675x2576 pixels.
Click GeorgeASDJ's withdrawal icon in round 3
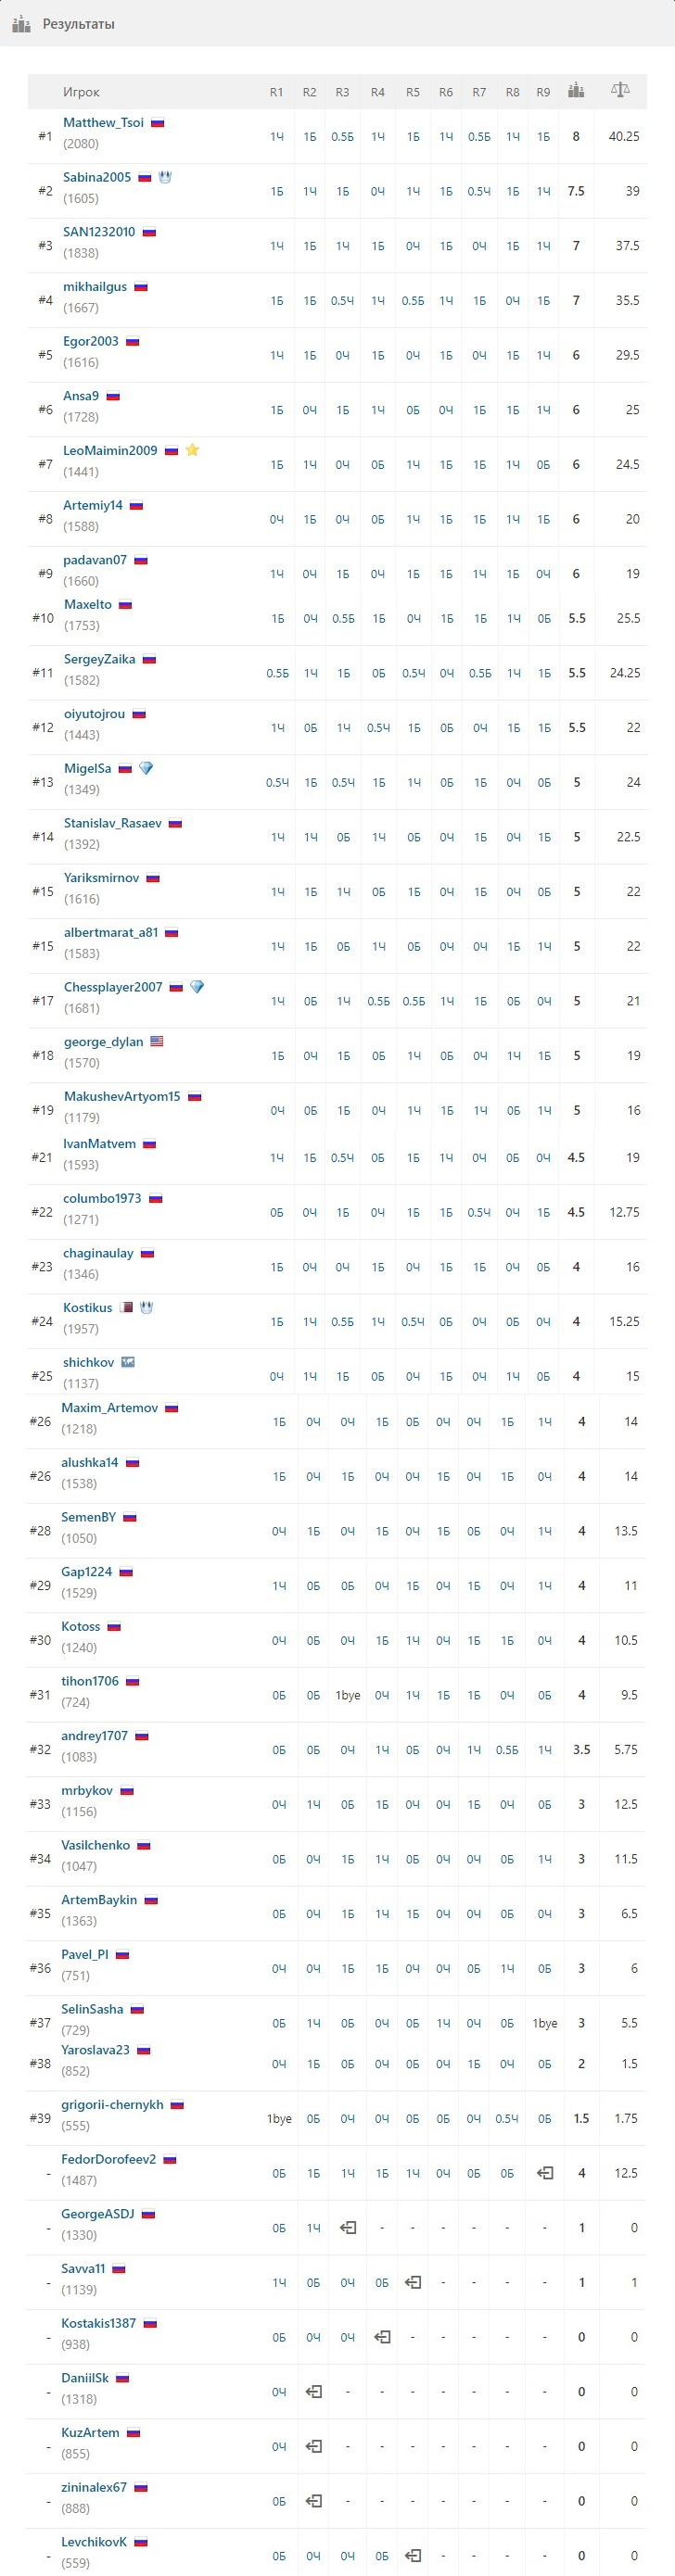(348, 2228)
